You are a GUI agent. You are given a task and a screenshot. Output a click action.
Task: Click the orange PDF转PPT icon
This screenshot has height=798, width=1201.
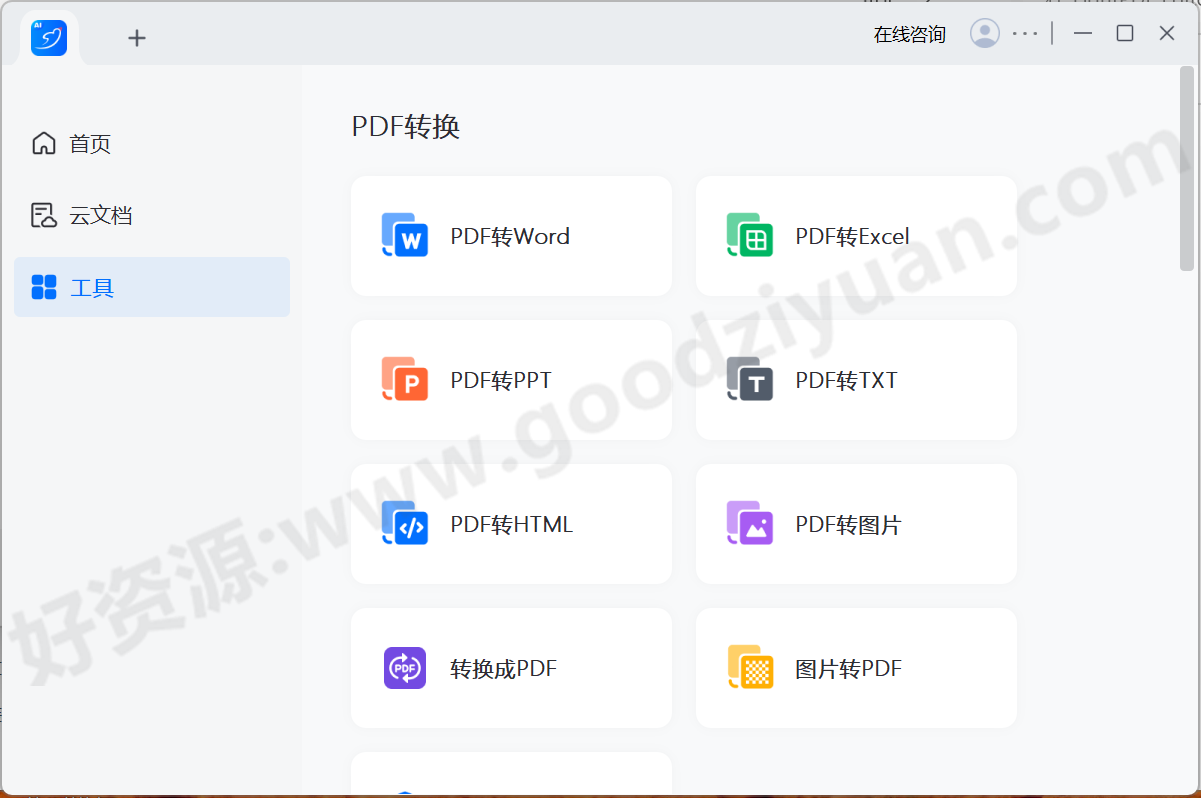pyautogui.click(x=405, y=380)
